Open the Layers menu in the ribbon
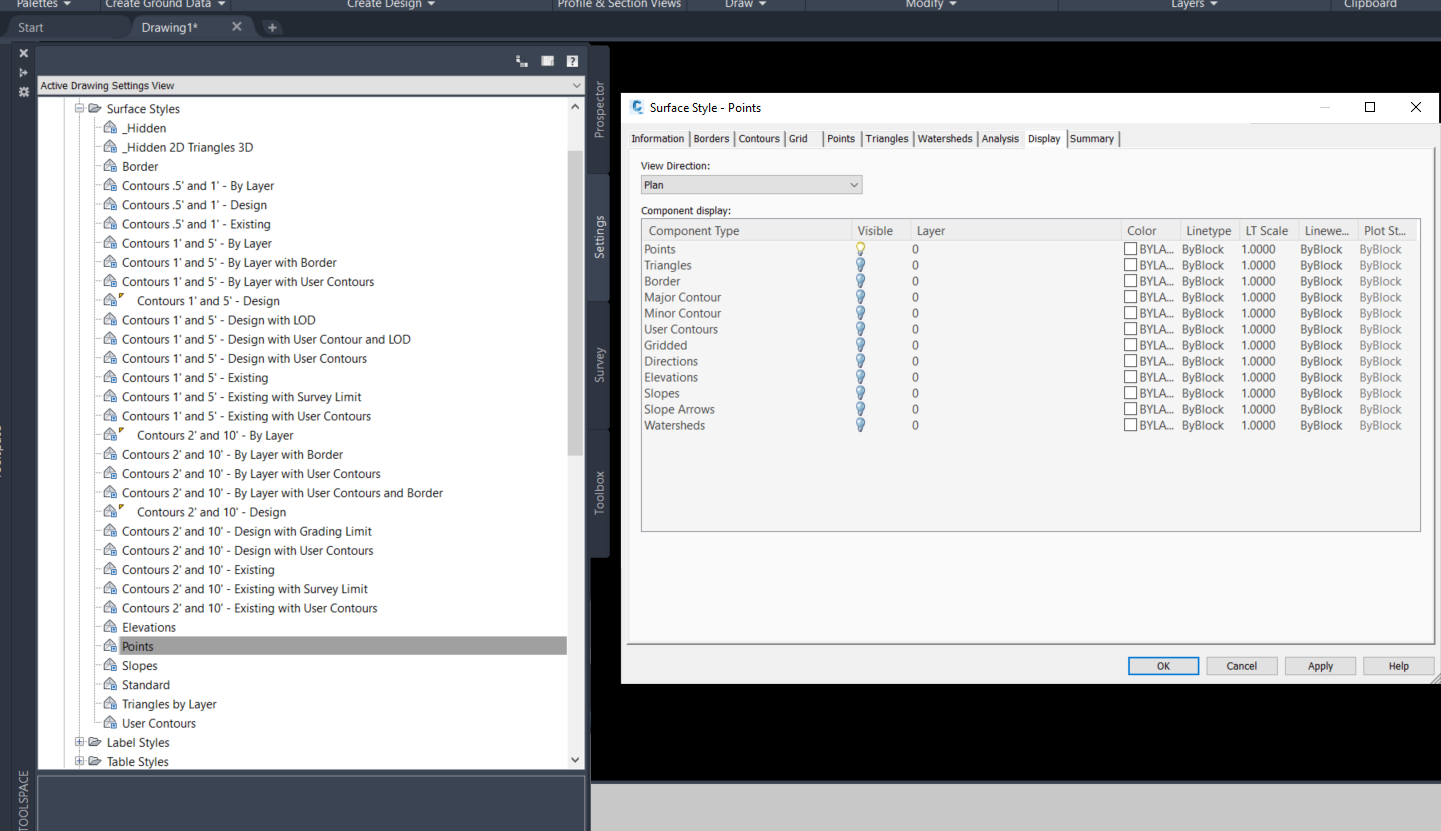Screen dimensions: 1441x831 point(1193,4)
